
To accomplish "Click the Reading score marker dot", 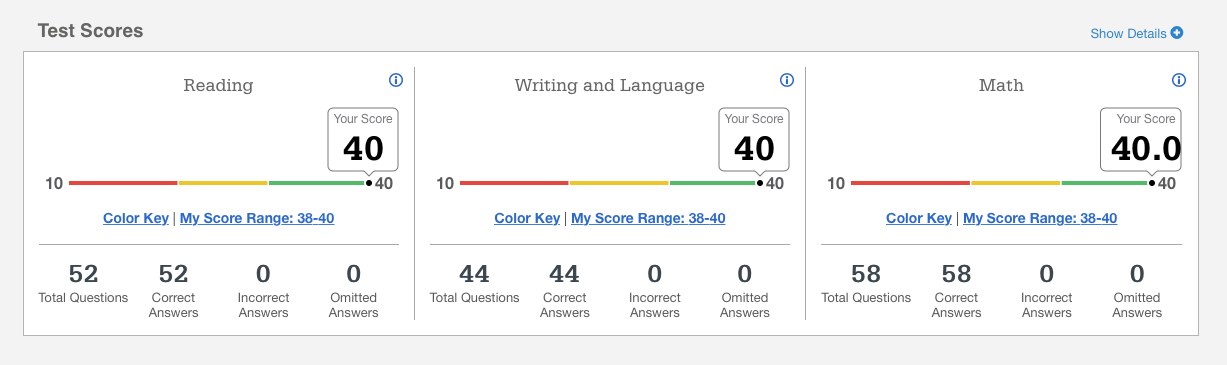I will pyautogui.click(x=369, y=183).
